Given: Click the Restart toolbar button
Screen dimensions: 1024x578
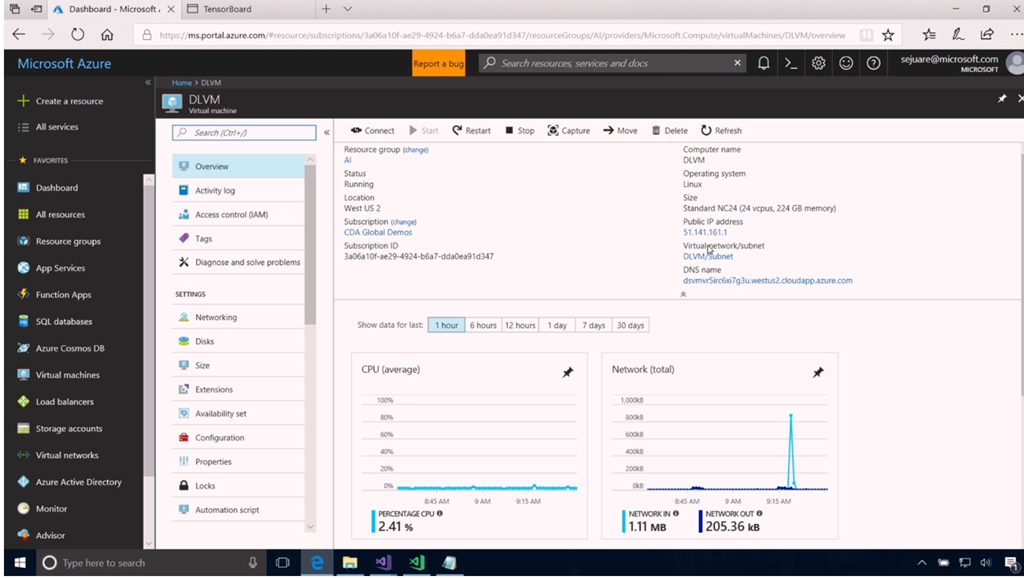Looking at the screenshot, I should pos(471,131).
